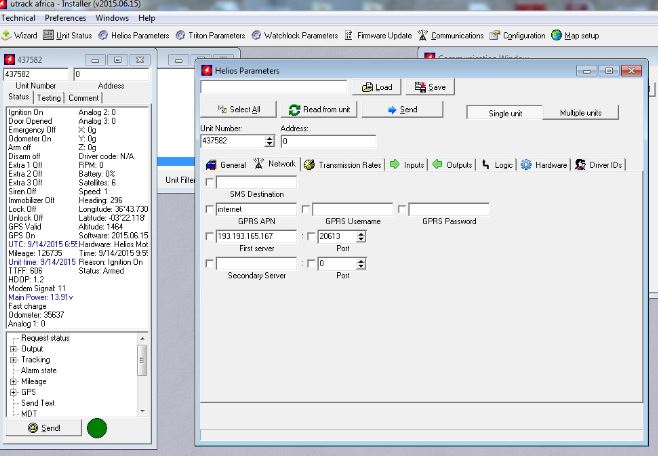
Task: Switch to the Transmission Rates tab
Action: (343, 164)
